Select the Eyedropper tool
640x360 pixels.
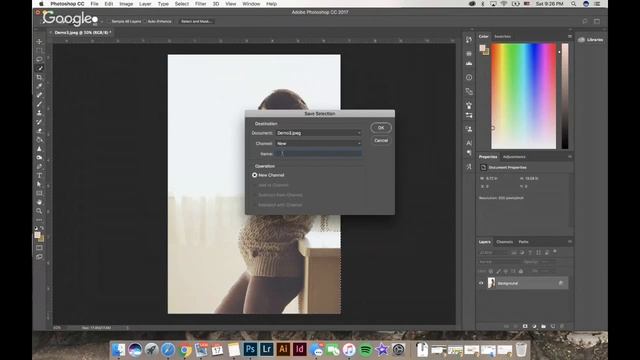(39, 86)
